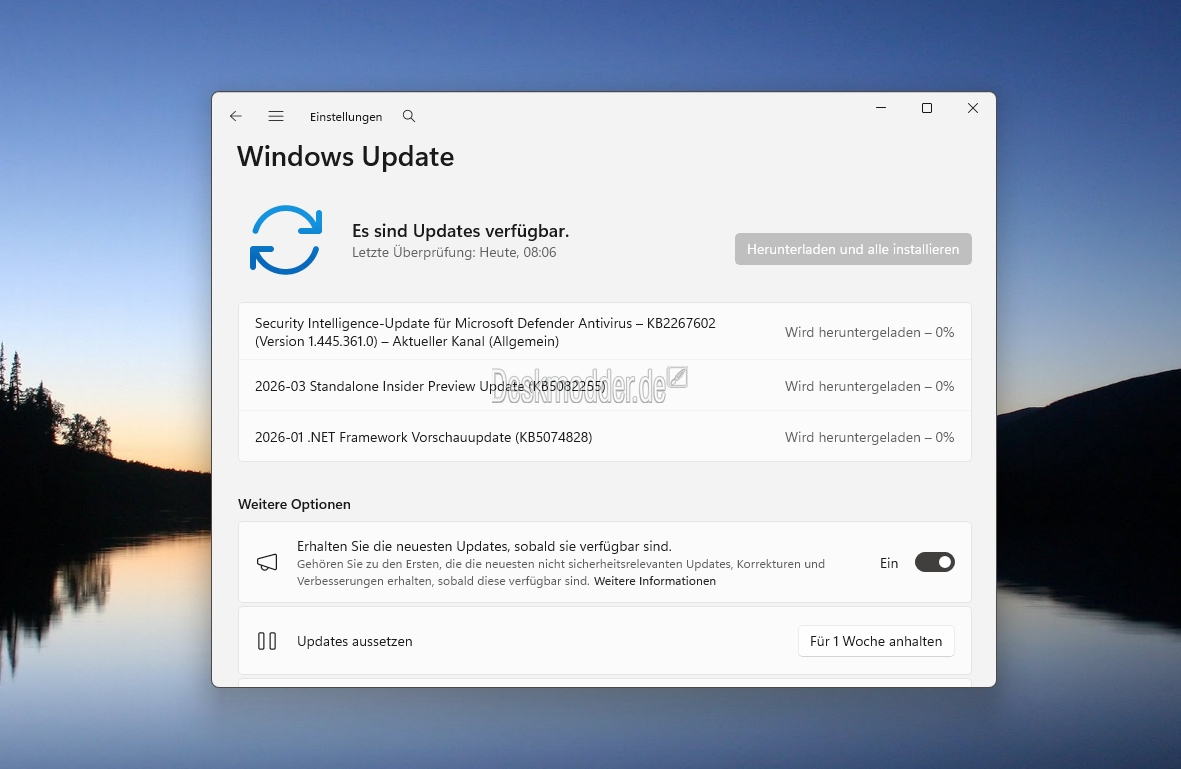Click the megaphone icon for newest updates
1181x769 pixels.
coord(267,563)
